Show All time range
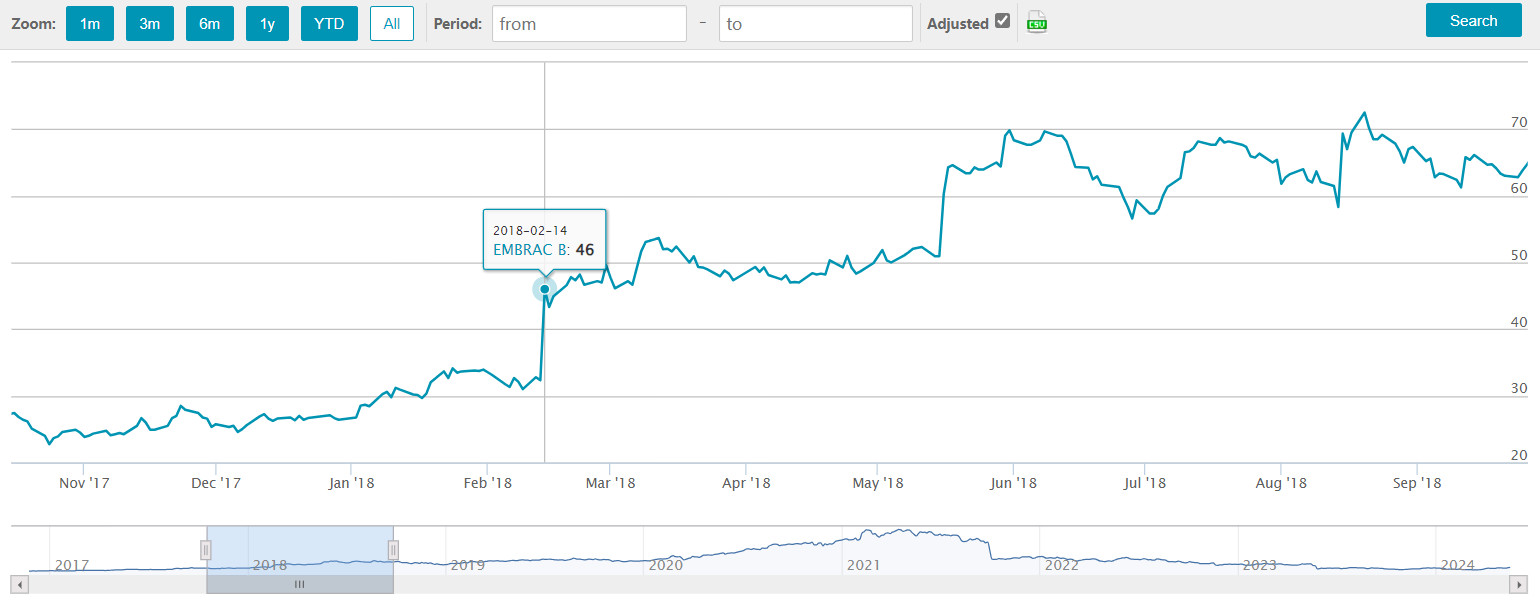 [x=391, y=24]
